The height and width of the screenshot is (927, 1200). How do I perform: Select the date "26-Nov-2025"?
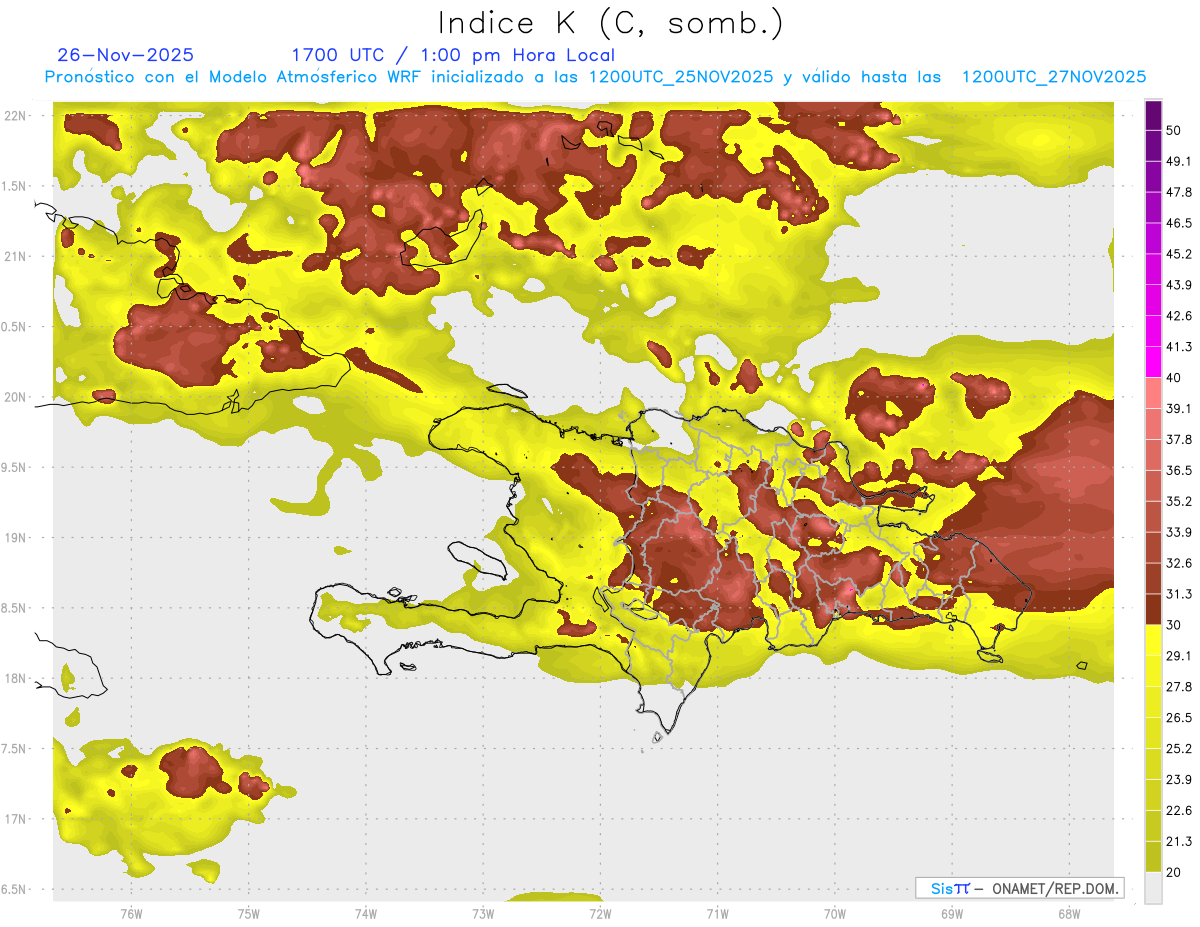(x=126, y=55)
